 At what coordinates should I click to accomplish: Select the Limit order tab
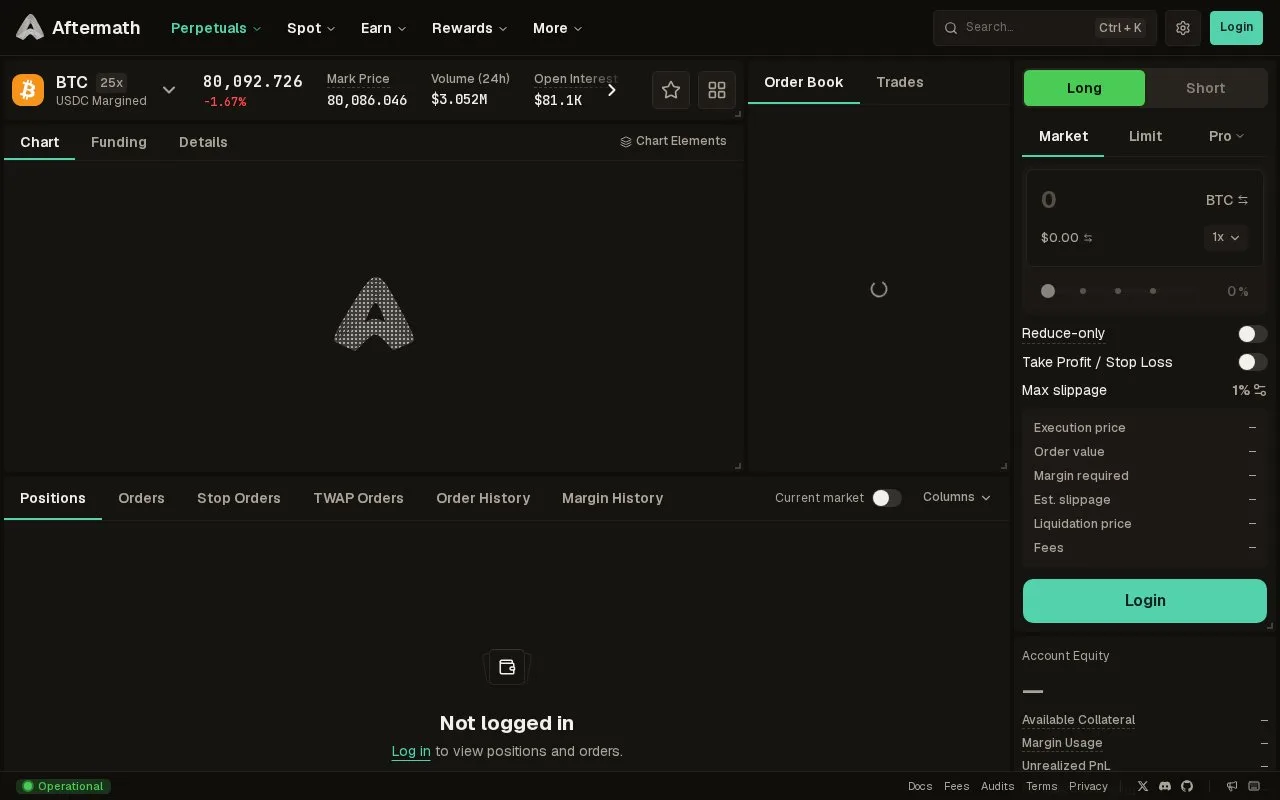[x=1145, y=136]
